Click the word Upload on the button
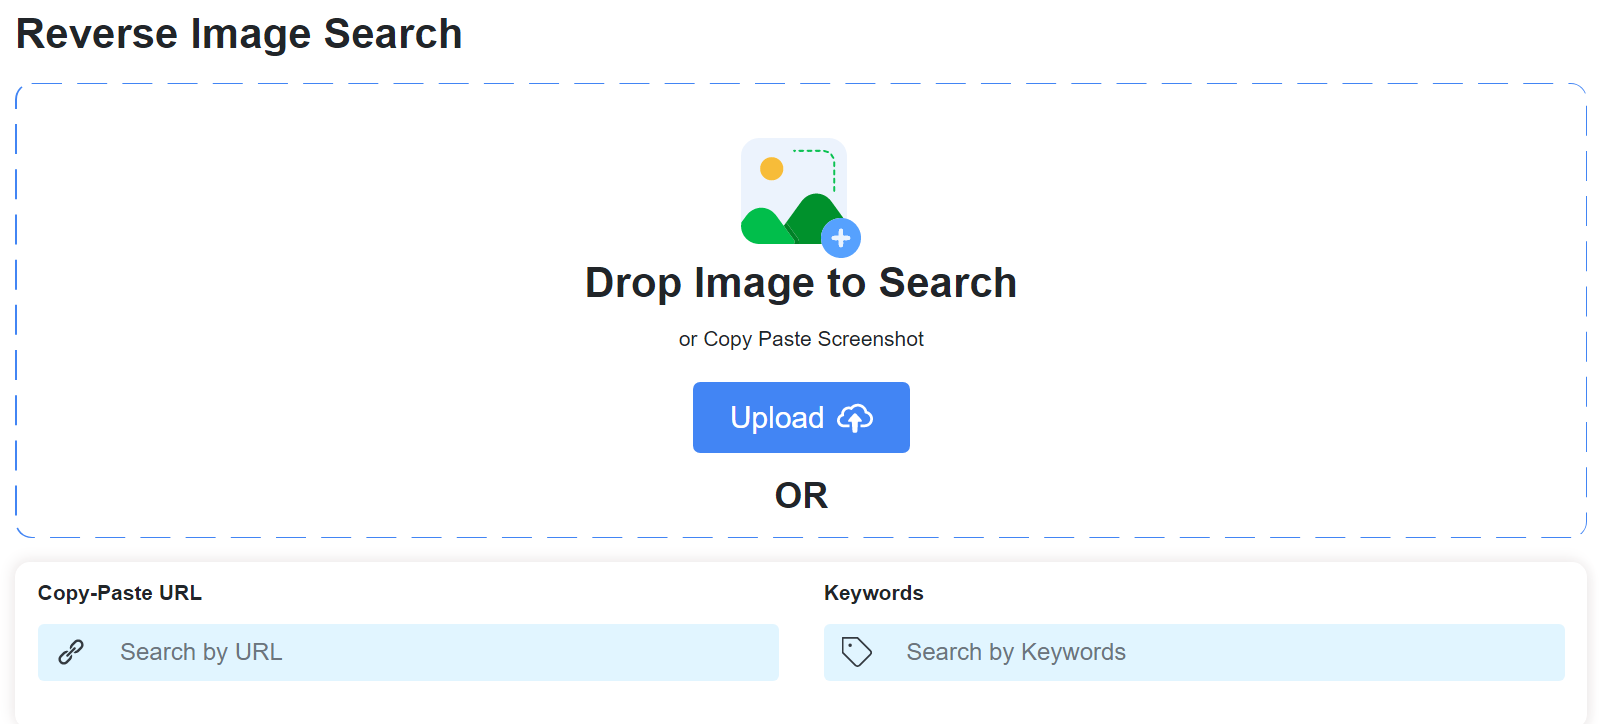Screen dimensions: 1602x724 pos(777,418)
